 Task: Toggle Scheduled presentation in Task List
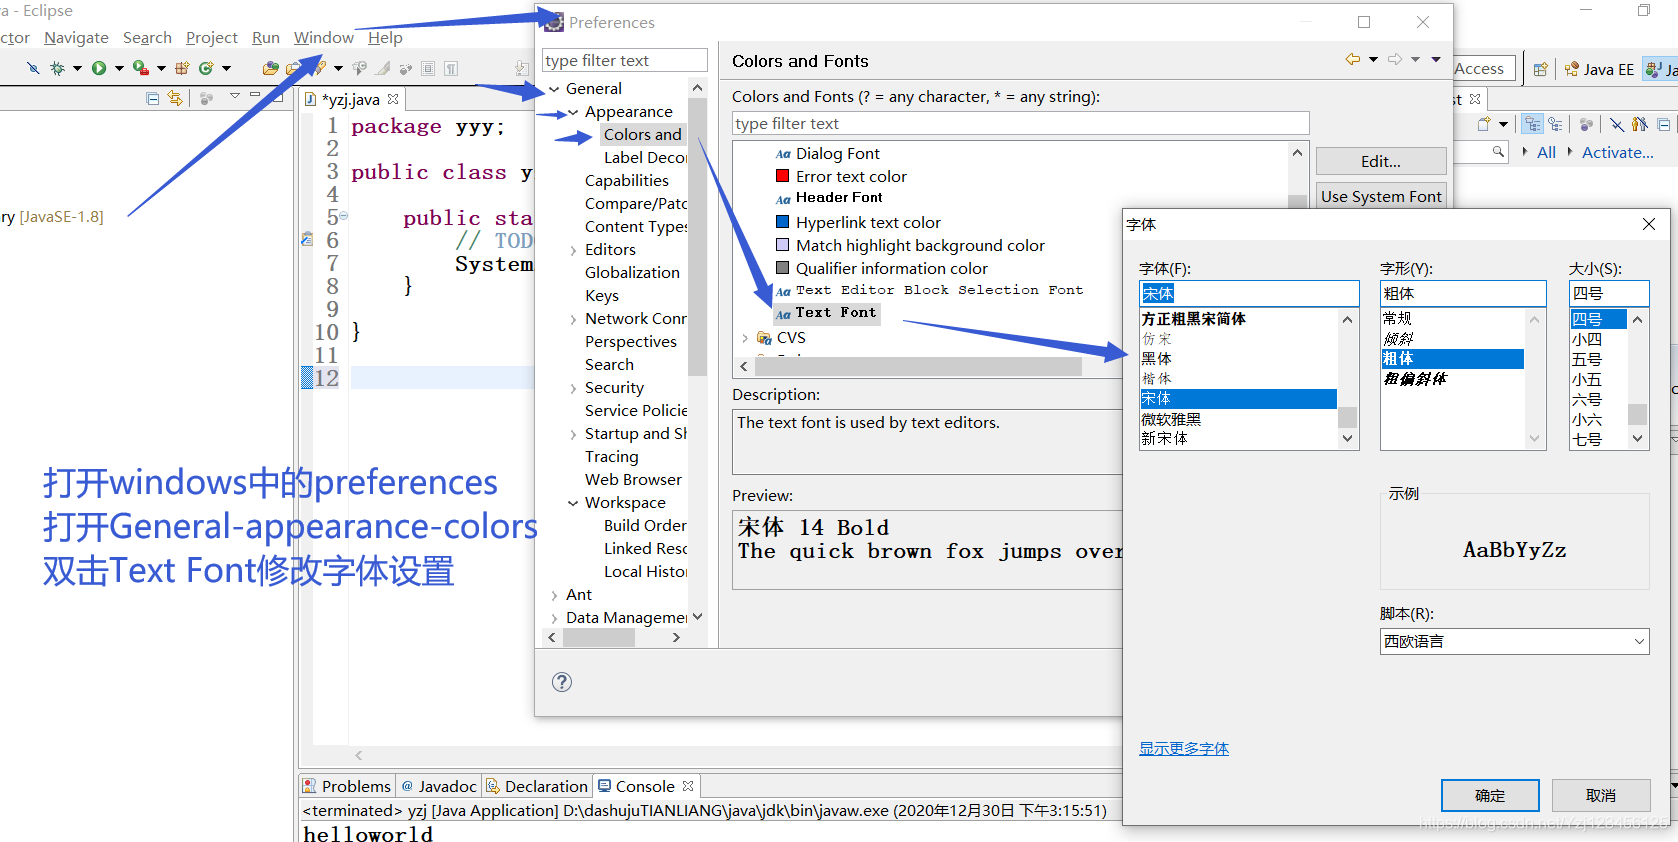click(1555, 124)
